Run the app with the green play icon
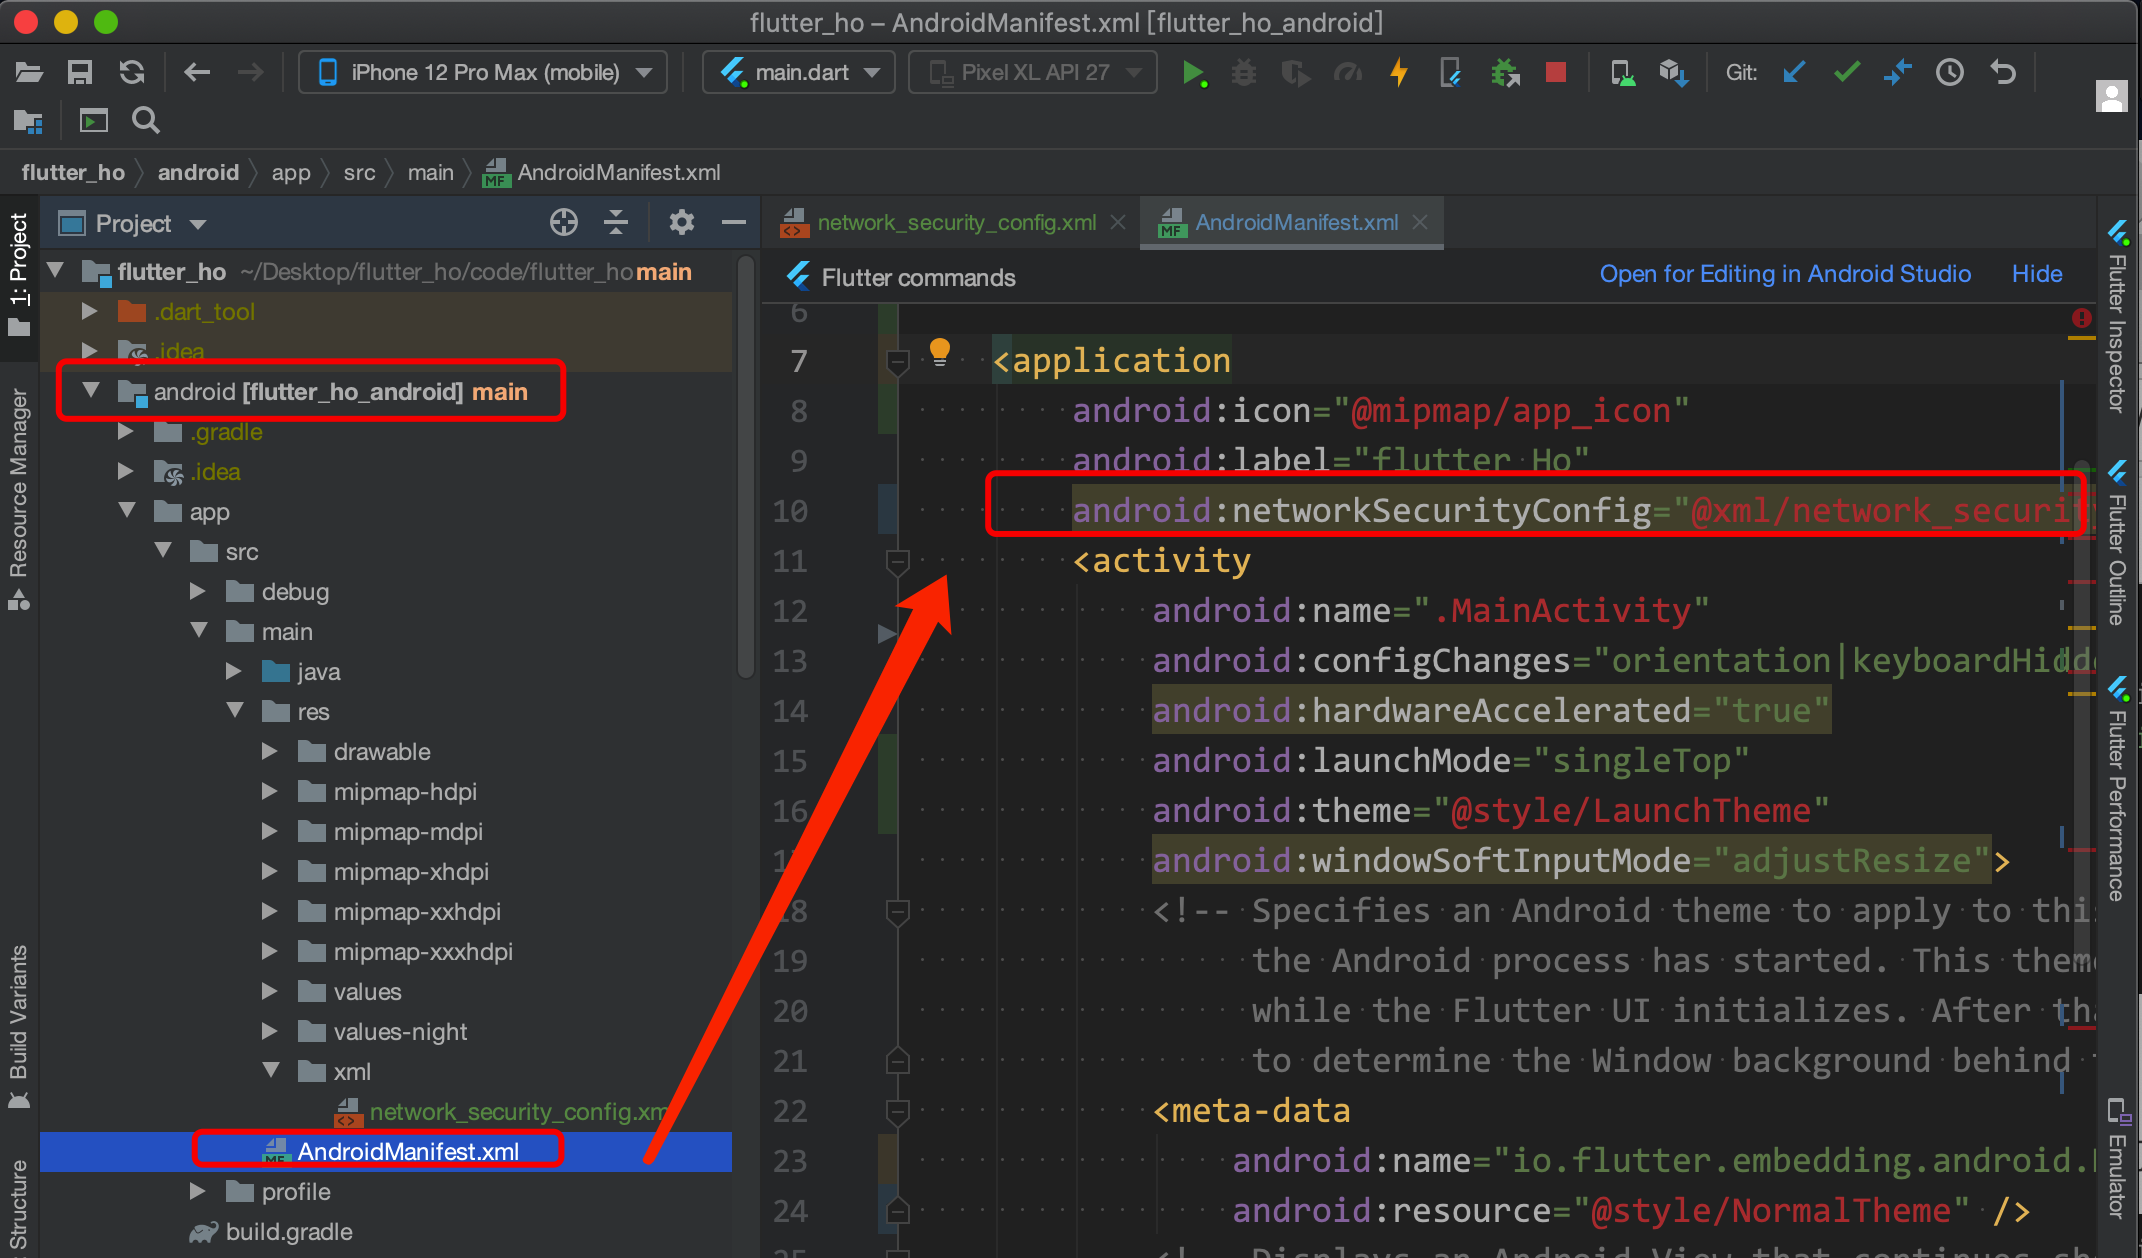 click(1193, 73)
